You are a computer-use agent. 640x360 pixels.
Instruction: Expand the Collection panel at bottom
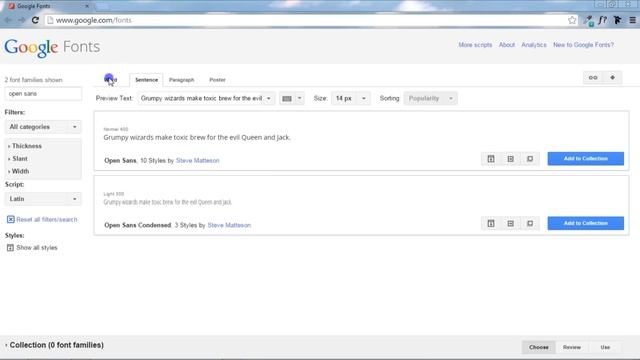pyautogui.click(x=55, y=345)
